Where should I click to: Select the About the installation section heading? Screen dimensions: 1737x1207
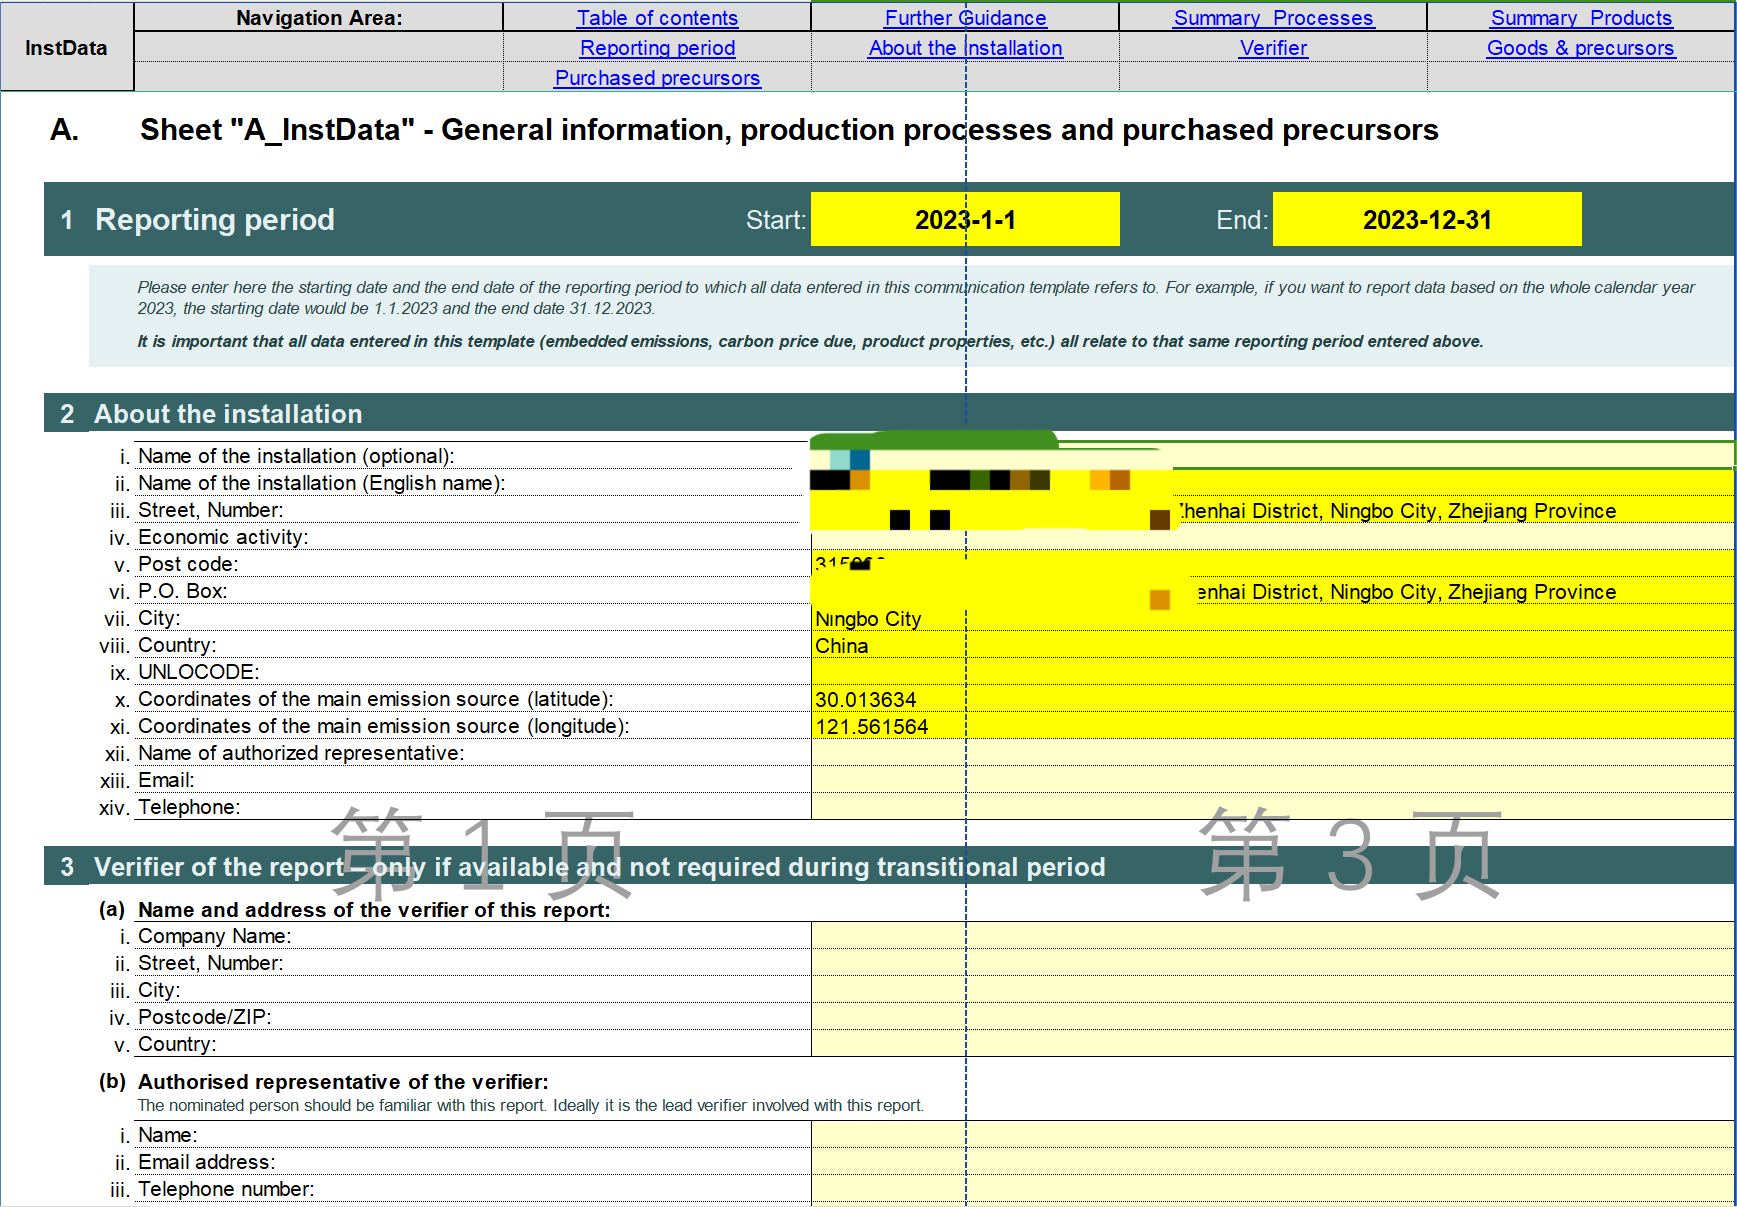[x=228, y=414]
